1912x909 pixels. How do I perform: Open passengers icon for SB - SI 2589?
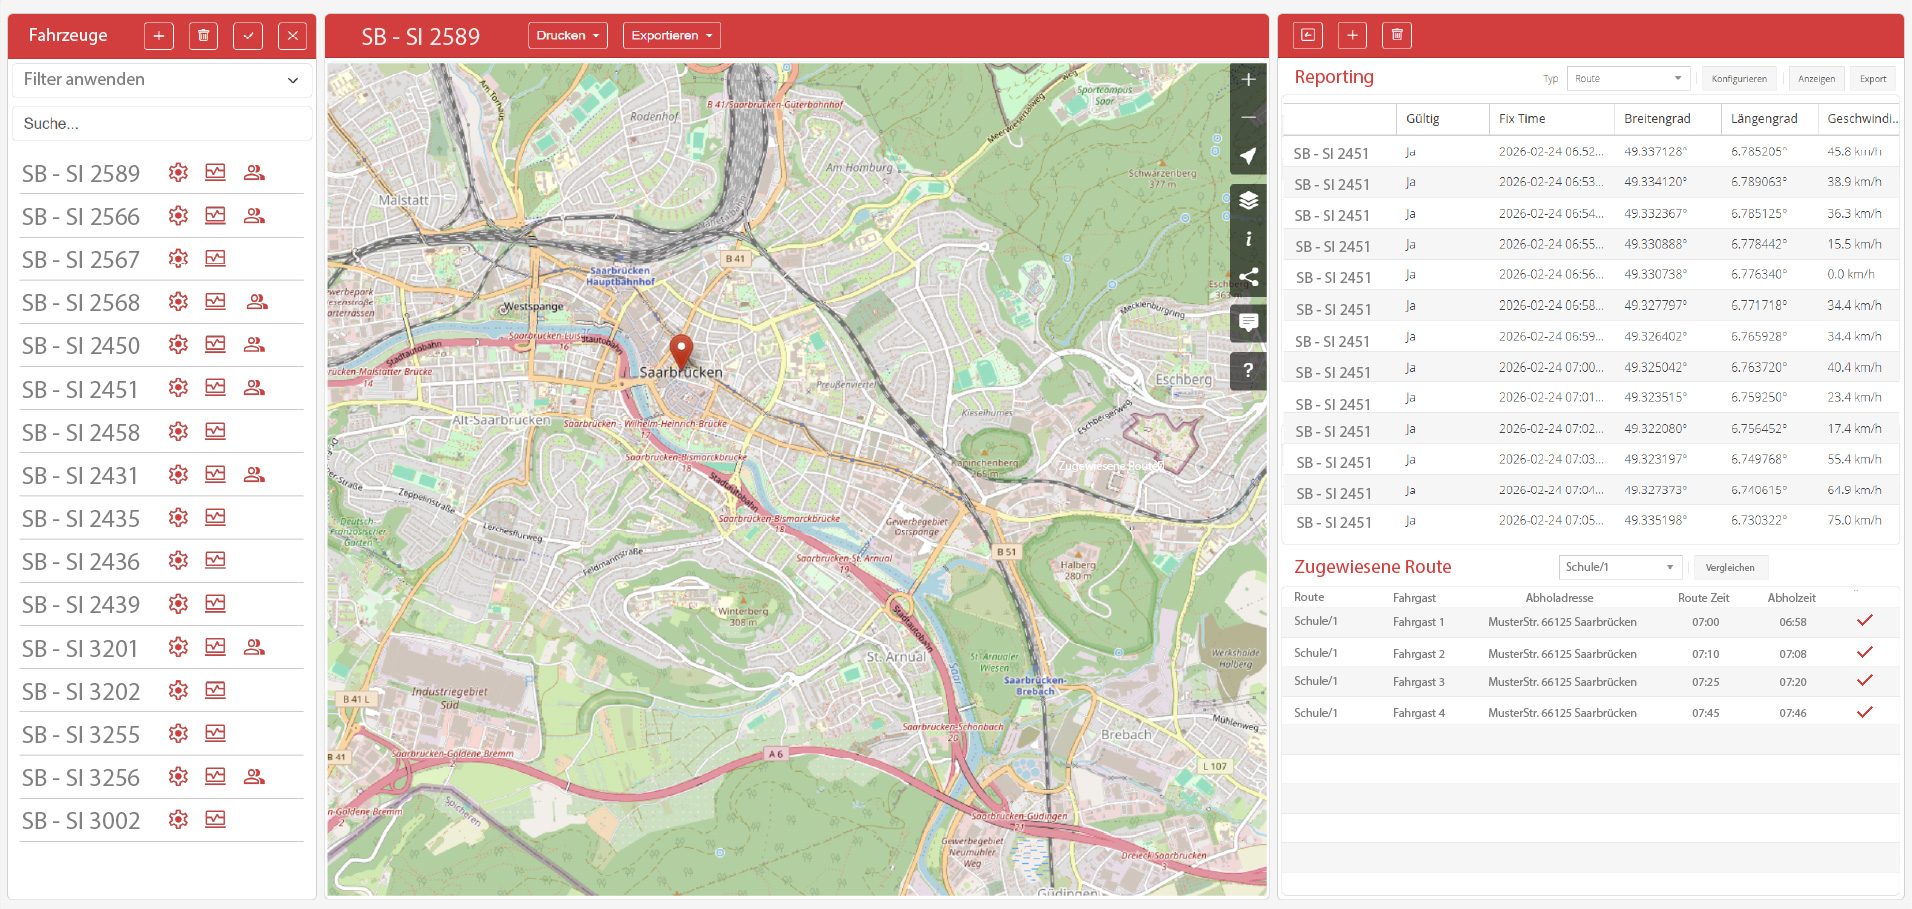[x=254, y=172]
